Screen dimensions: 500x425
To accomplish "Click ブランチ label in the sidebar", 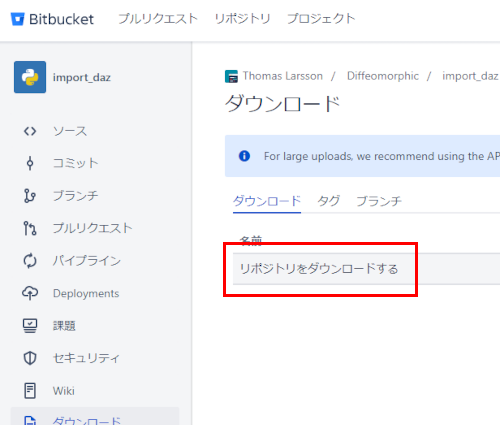I will tap(76, 196).
